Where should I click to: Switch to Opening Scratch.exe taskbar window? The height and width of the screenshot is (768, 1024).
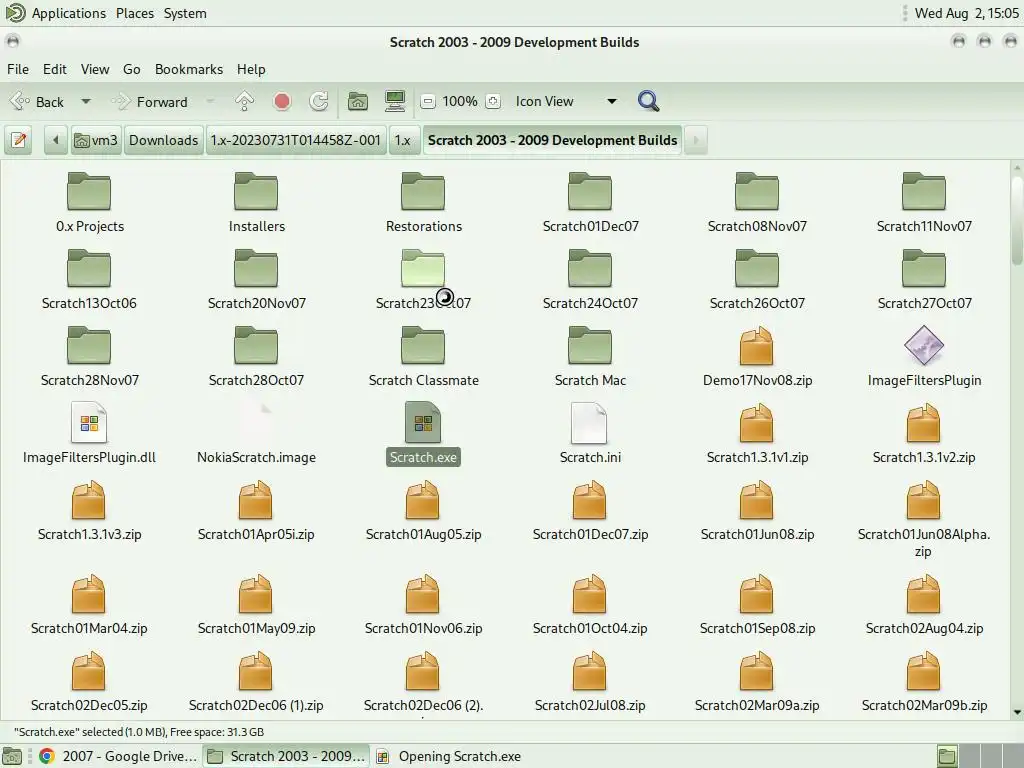(x=449, y=756)
